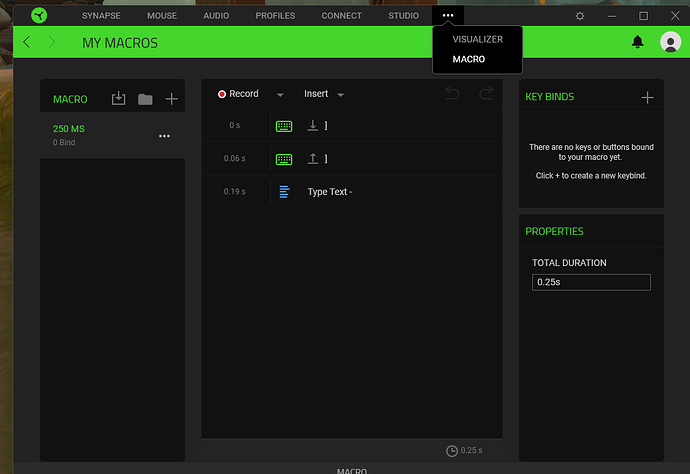Image resolution: width=690 pixels, height=474 pixels.
Task: Open the macro folder icon
Action: click(145, 99)
